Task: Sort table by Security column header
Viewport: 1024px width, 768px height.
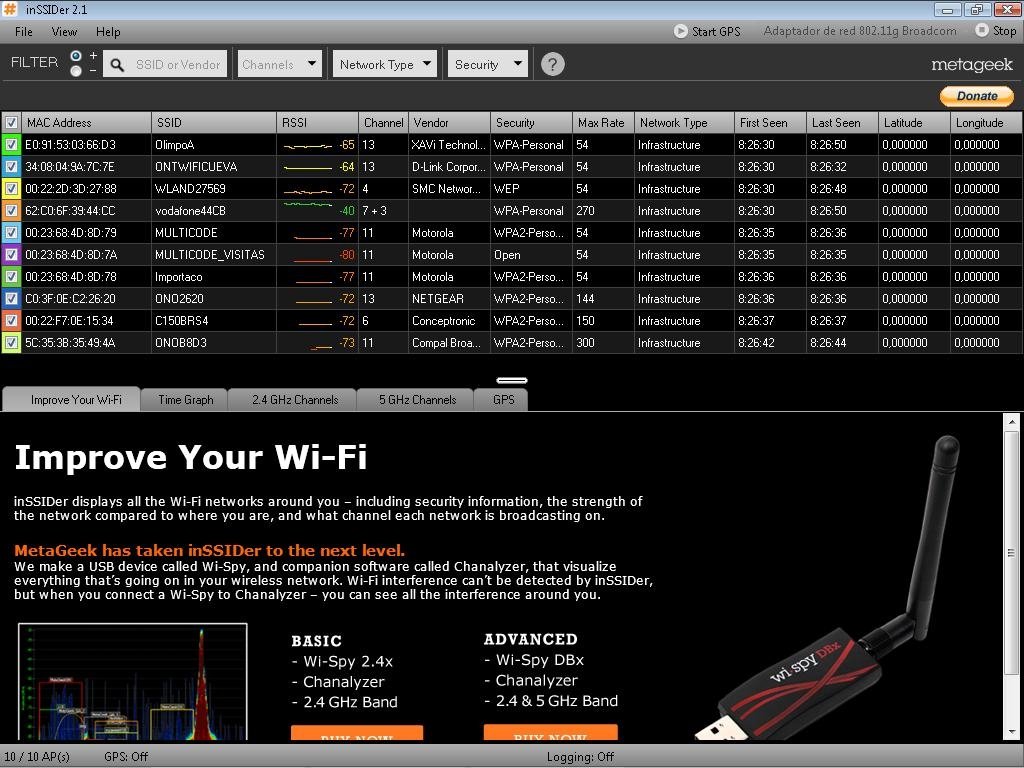Action: [531, 123]
